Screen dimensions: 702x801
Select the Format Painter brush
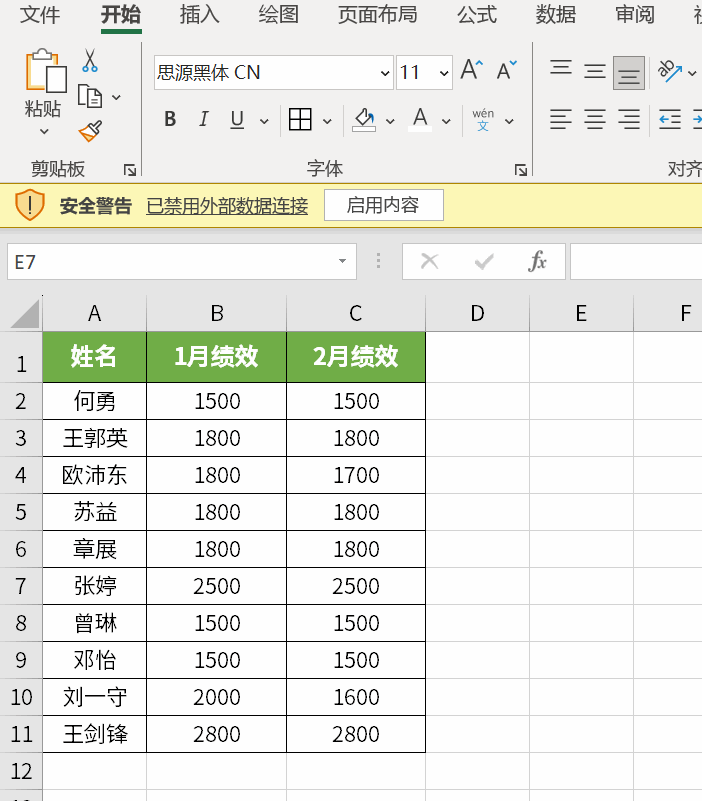pyautogui.click(x=90, y=131)
